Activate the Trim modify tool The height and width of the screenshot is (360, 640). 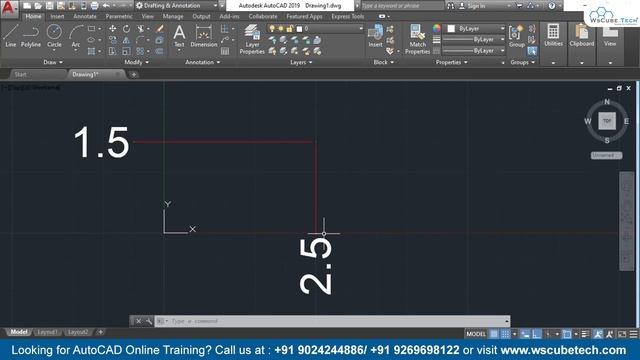pos(140,29)
